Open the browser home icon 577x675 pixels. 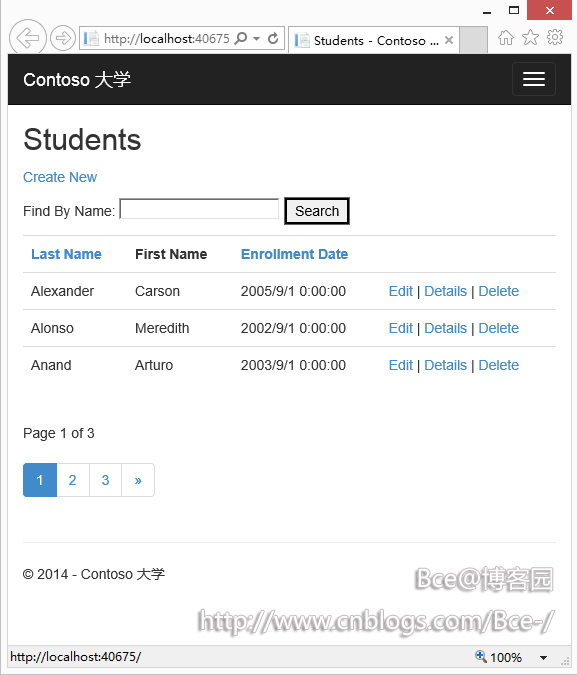coord(506,38)
